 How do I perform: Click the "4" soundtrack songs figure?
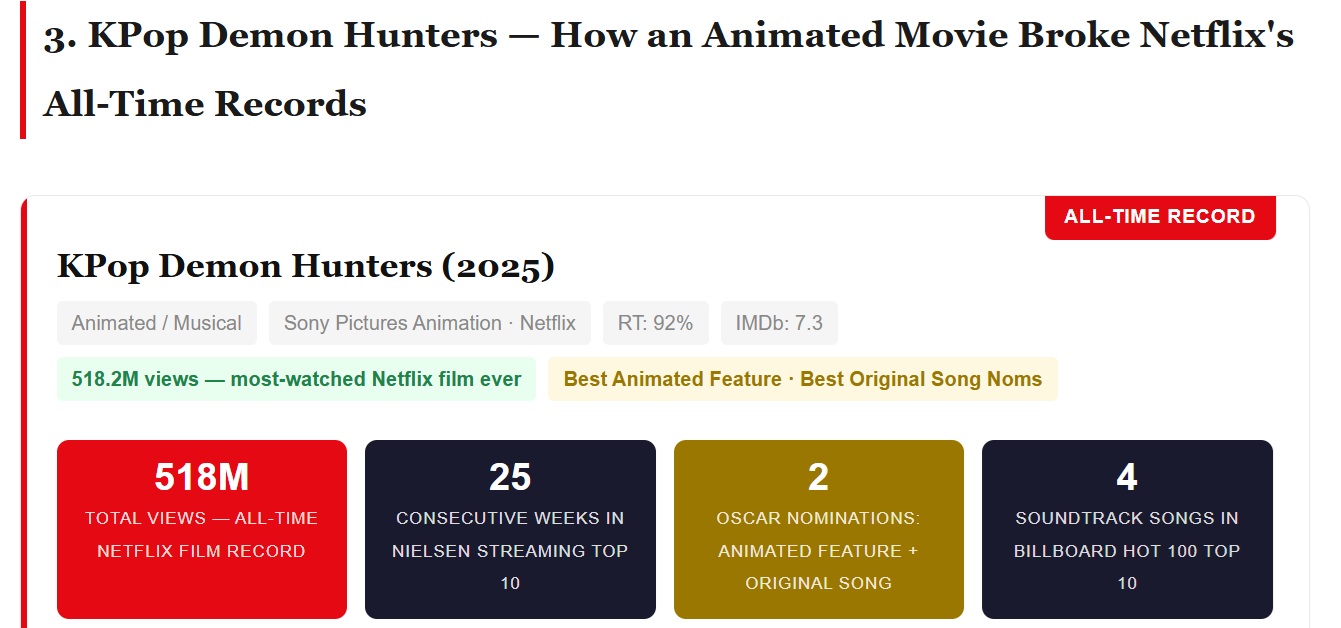point(1127,477)
